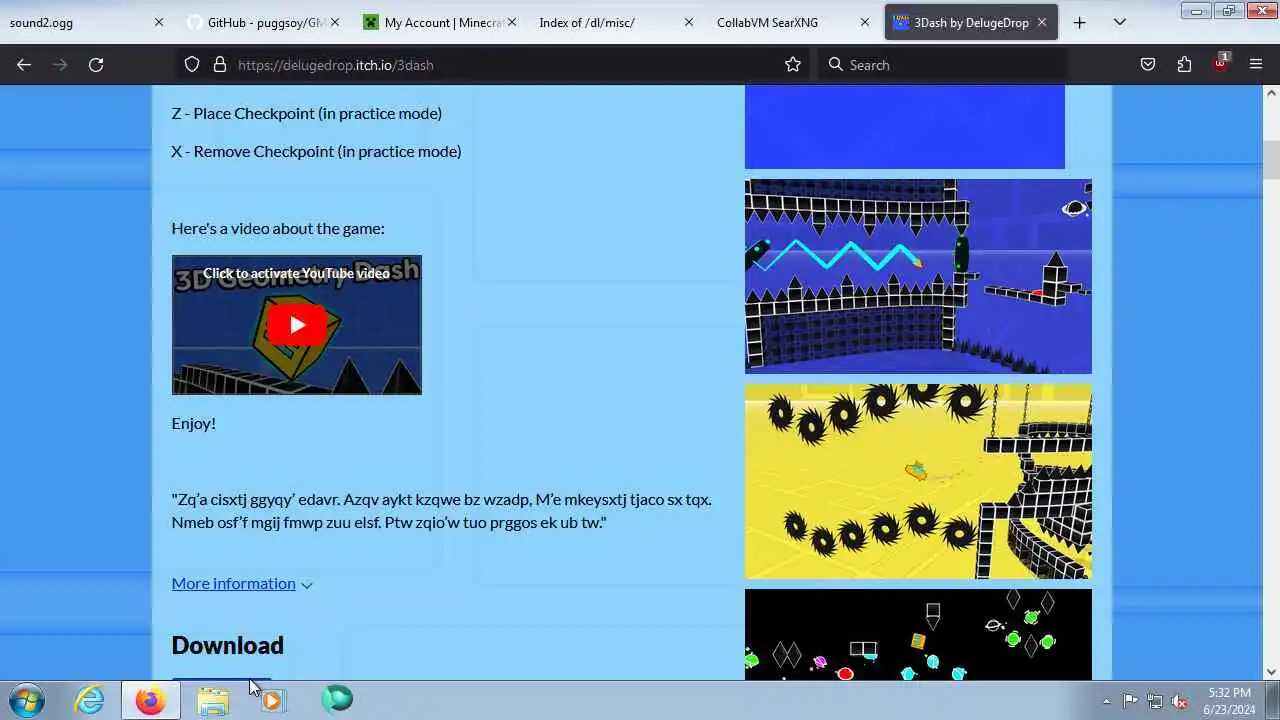Click the 'Enjoy!' text
Screen dimensions: 1280x720
pyautogui.click(x=194, y=423)
